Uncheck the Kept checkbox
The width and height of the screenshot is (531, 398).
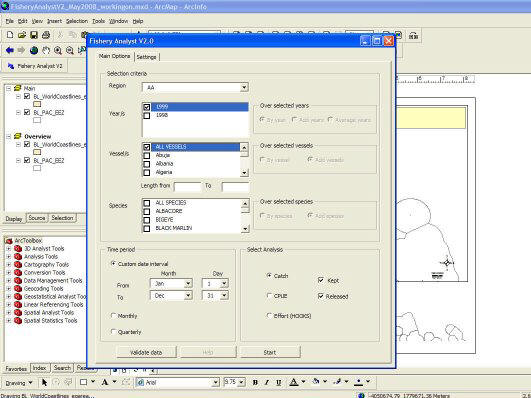pyautogui.click(x=321, y=280)
